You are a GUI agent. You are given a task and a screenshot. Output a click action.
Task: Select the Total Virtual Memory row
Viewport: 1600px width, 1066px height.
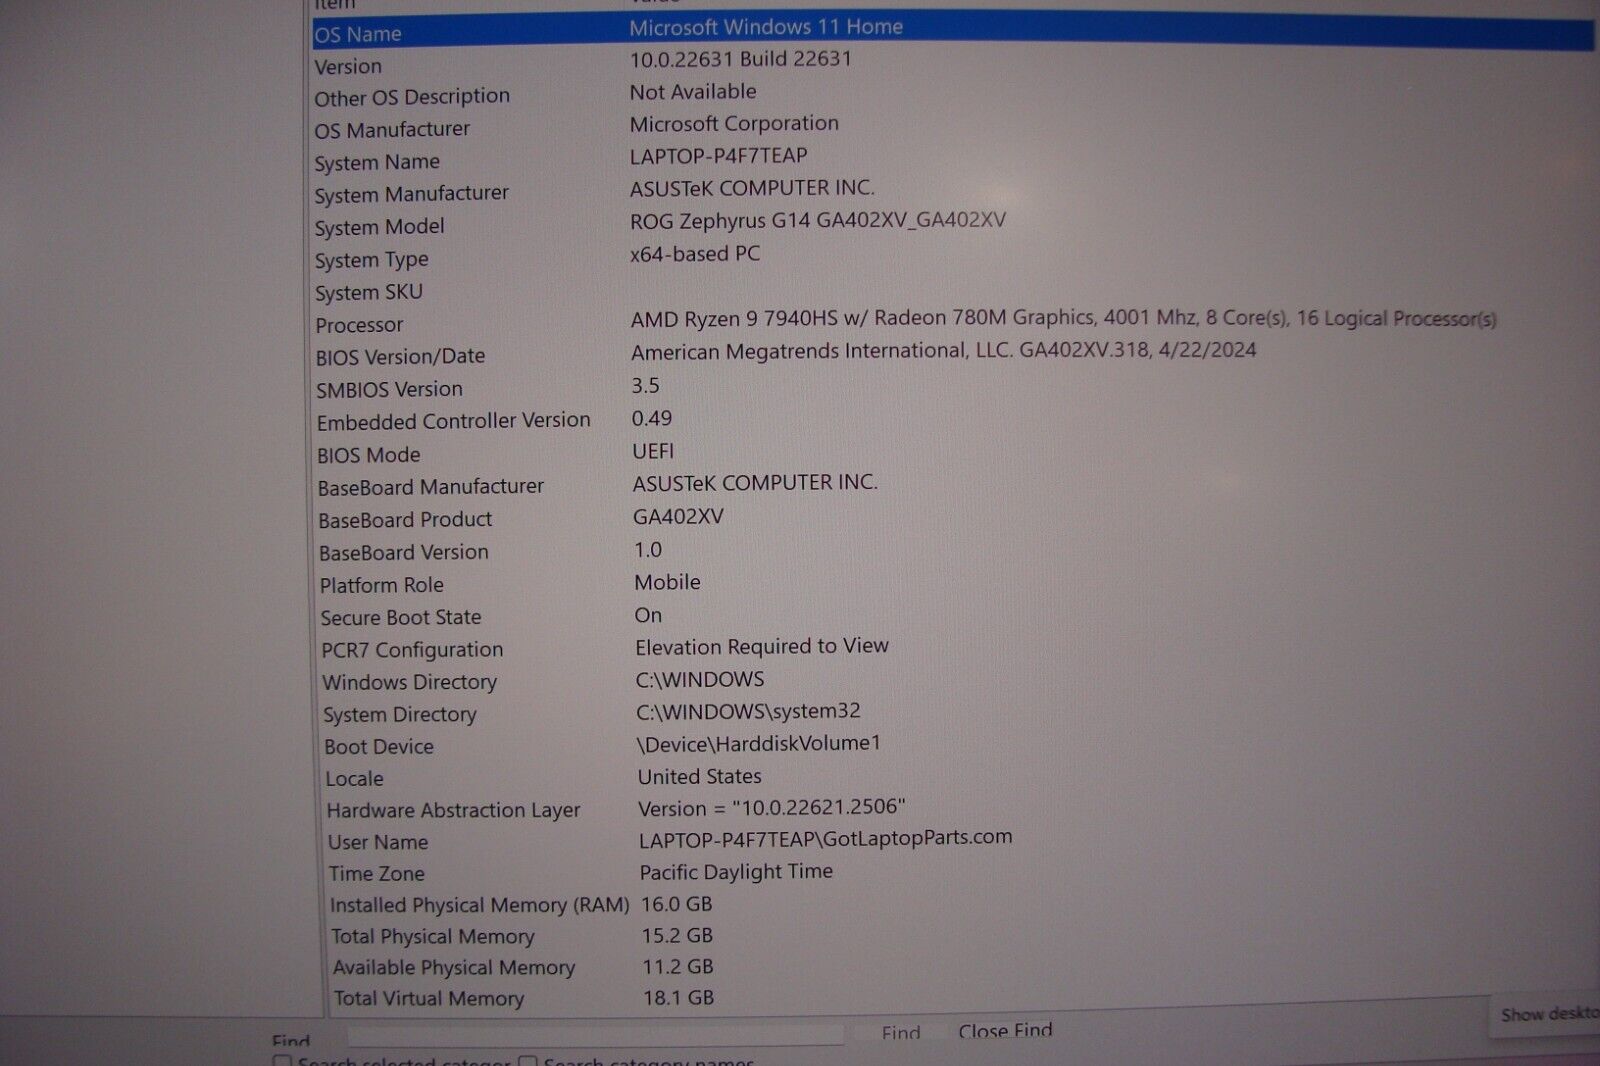(953, 998)
